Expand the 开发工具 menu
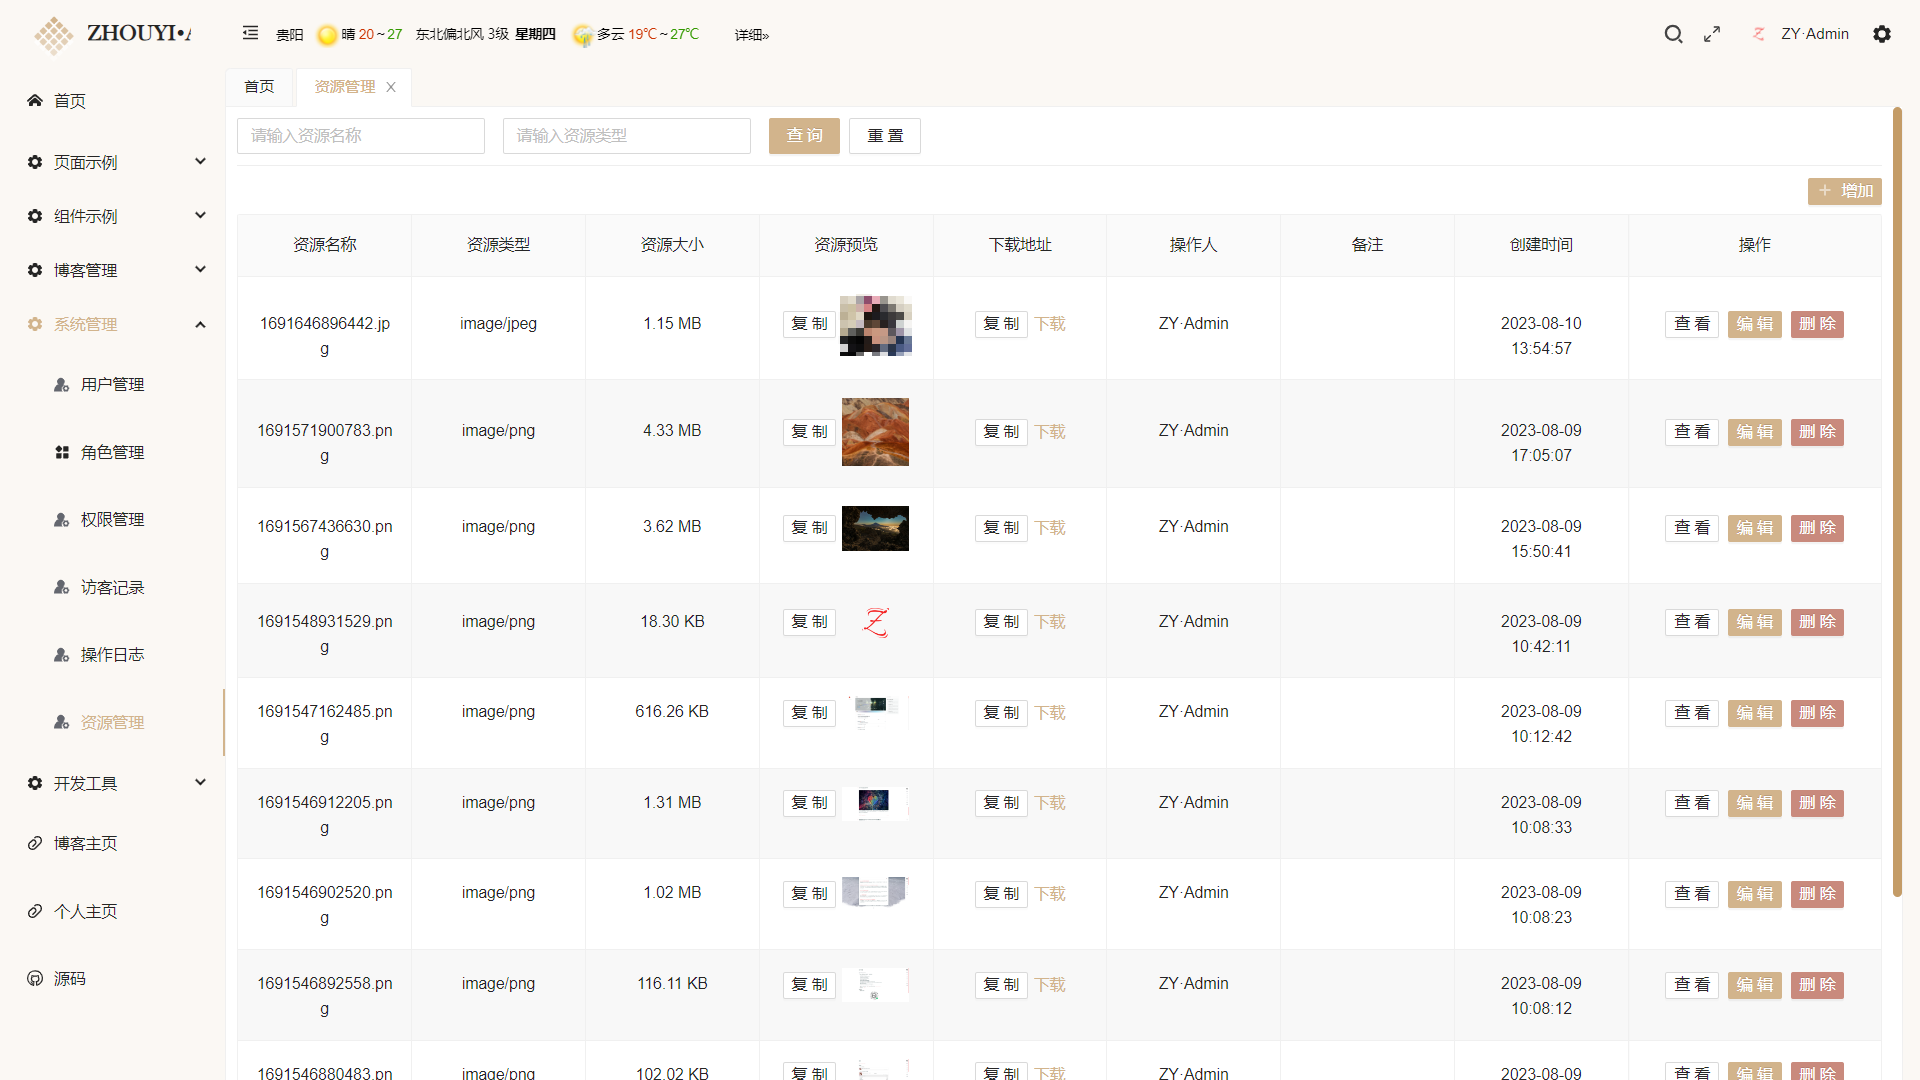Image resolution: width=1920 pixels, height=1080 pixels. [x=200, y=782]
